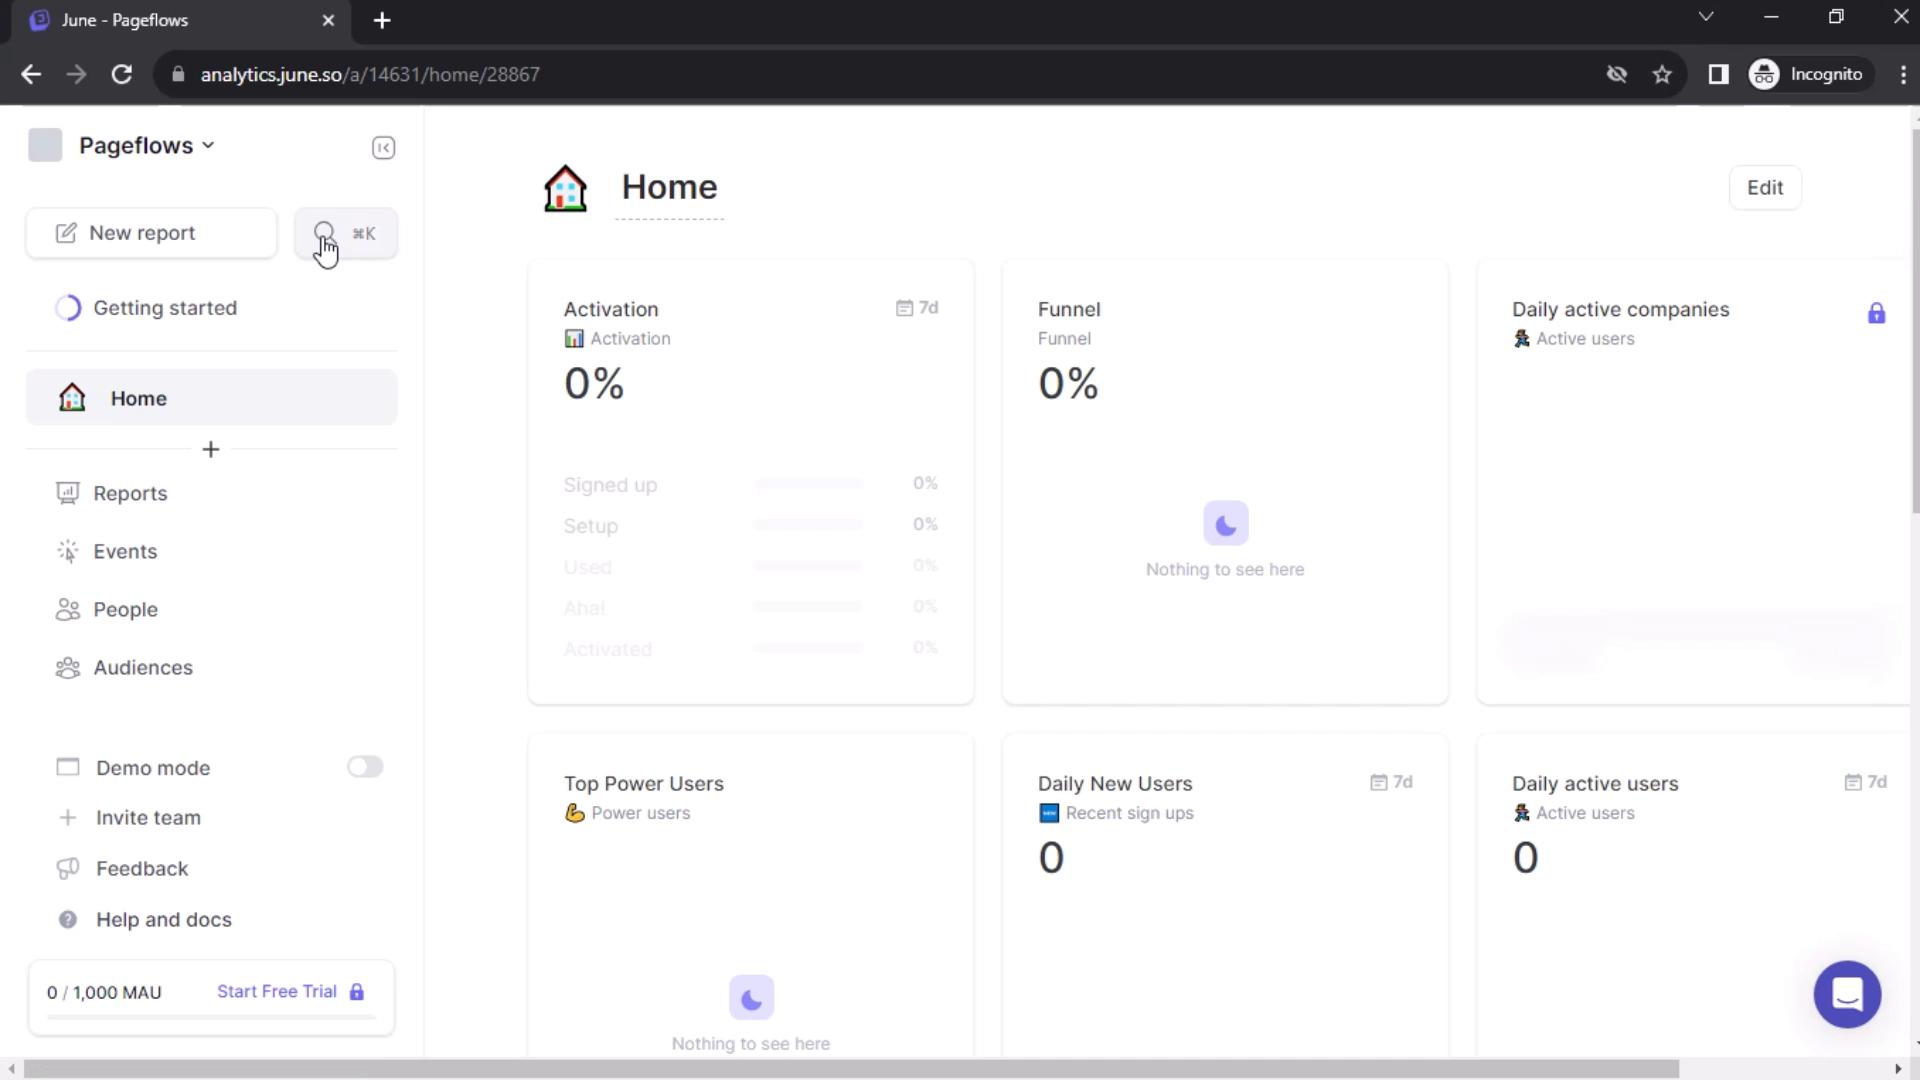The height and width of the screenshot is (1080, 1920).
Task: Click the New report button
Action: (x=152, y=233)
